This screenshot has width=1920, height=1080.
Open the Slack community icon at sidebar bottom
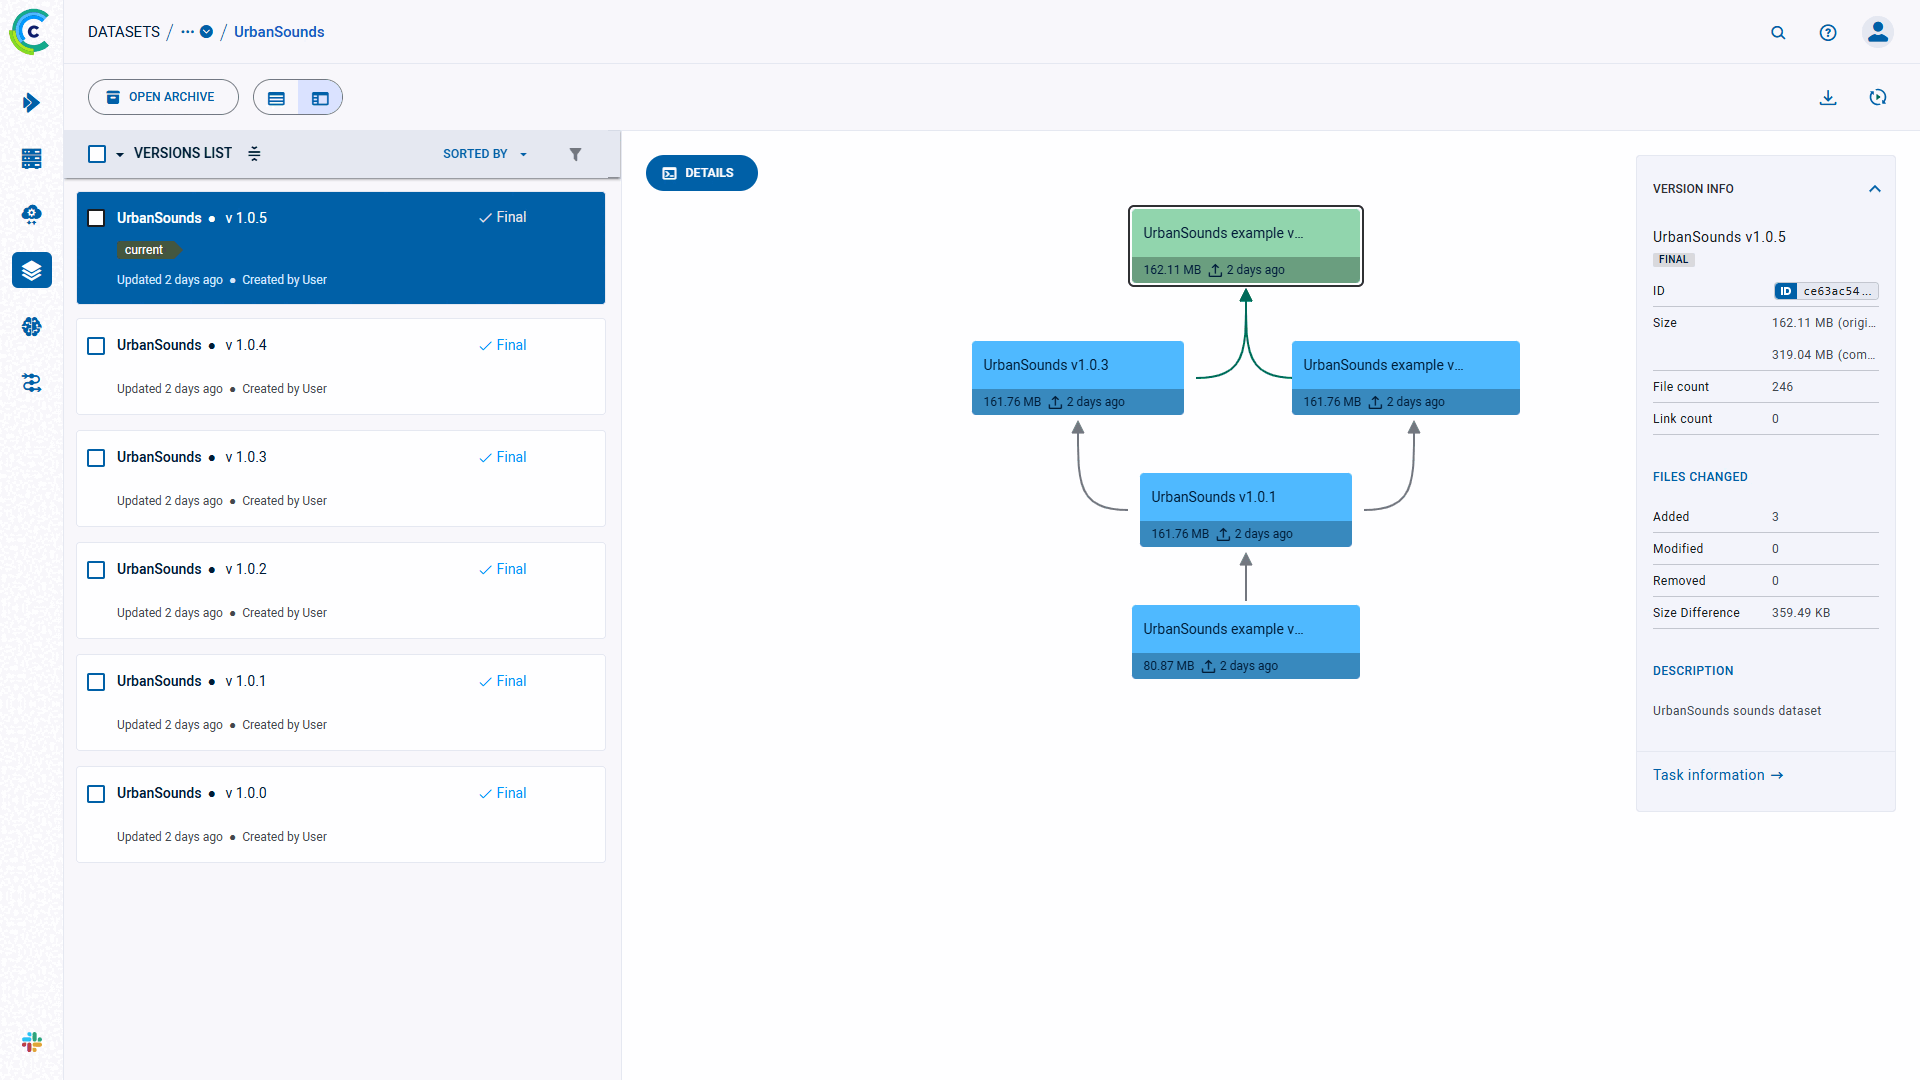(x=32, y=1042)
